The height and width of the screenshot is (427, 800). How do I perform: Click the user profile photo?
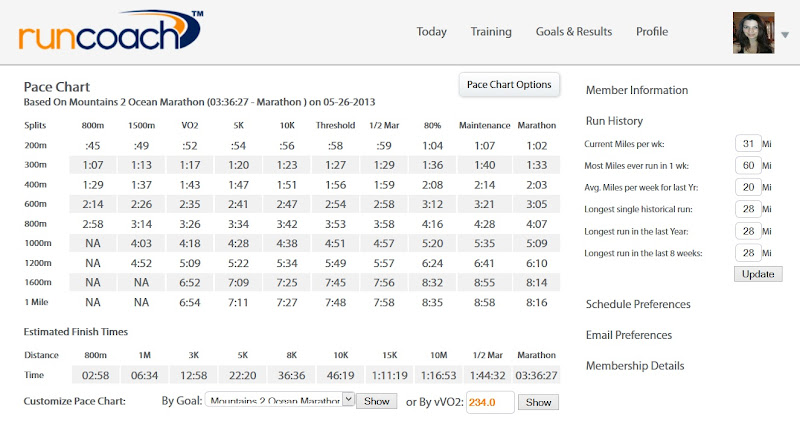point(754,33)
